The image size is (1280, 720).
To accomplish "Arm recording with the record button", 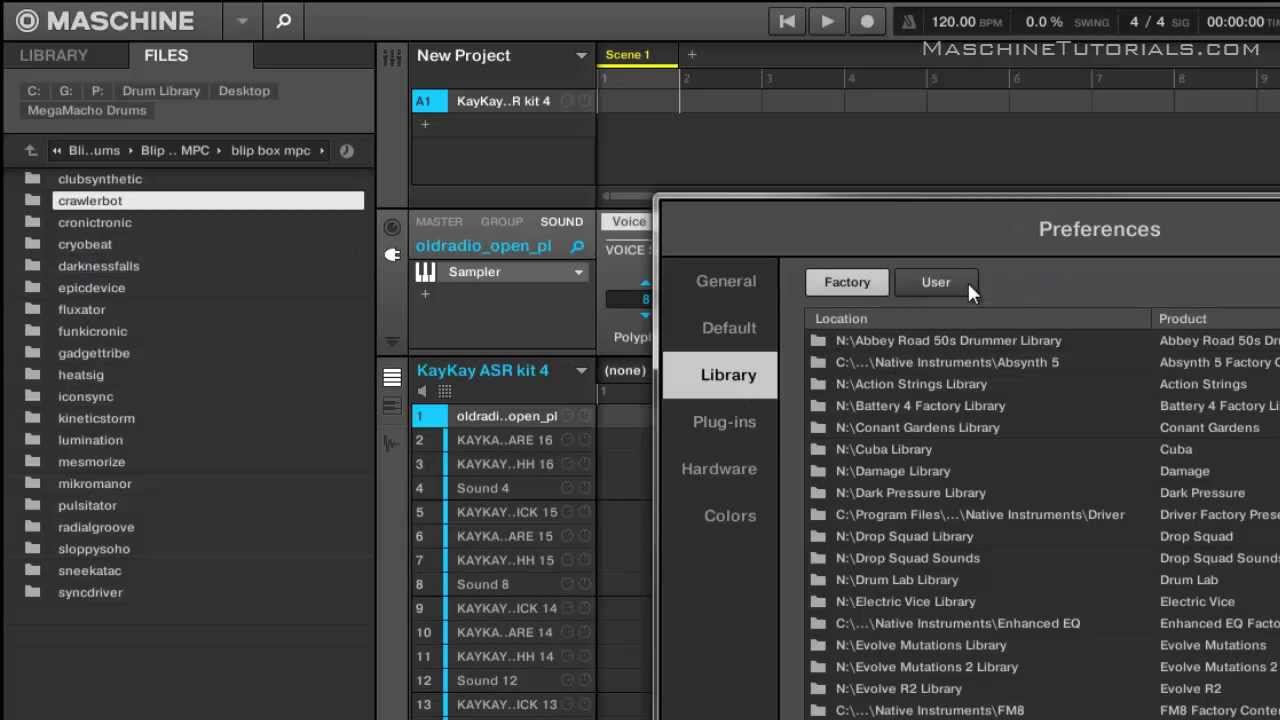I will pos(867,21).
